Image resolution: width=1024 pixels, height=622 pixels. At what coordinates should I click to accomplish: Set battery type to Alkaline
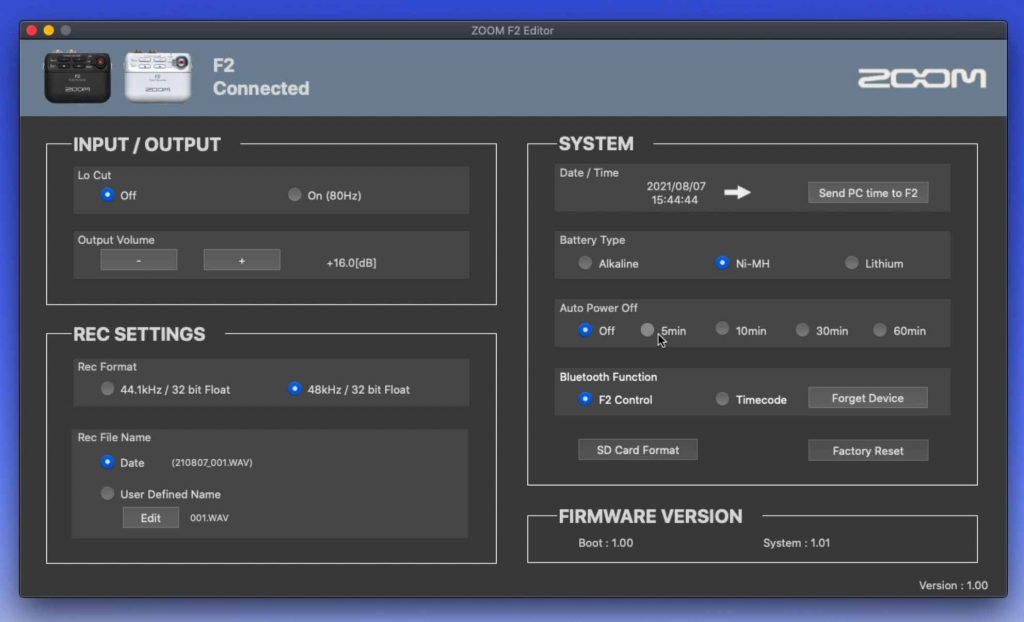[585, 263]
